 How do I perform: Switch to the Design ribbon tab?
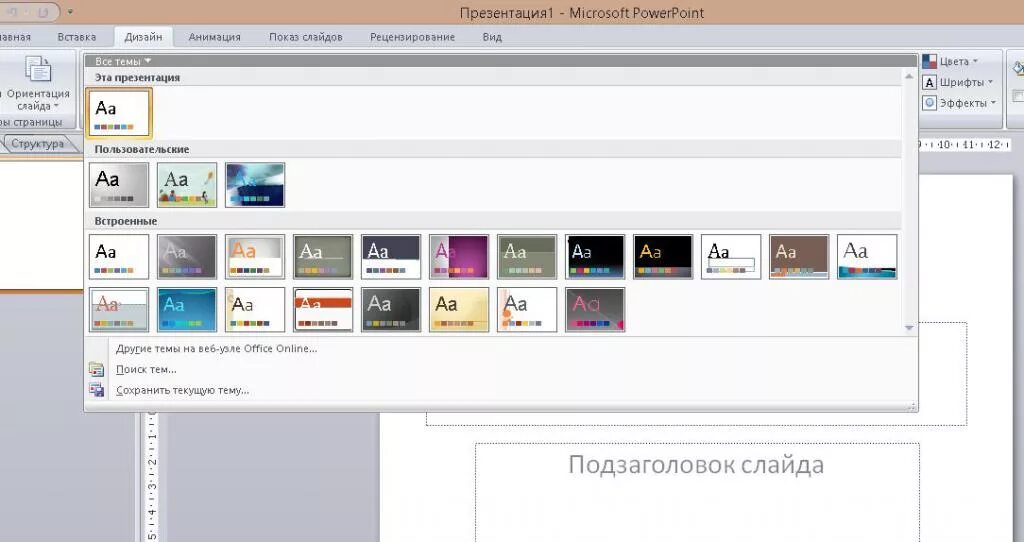click(143, 37)
